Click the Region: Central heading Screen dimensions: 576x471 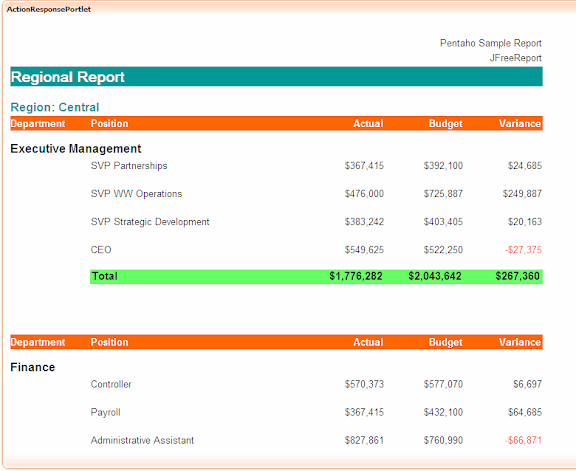[x=55, y=107]
